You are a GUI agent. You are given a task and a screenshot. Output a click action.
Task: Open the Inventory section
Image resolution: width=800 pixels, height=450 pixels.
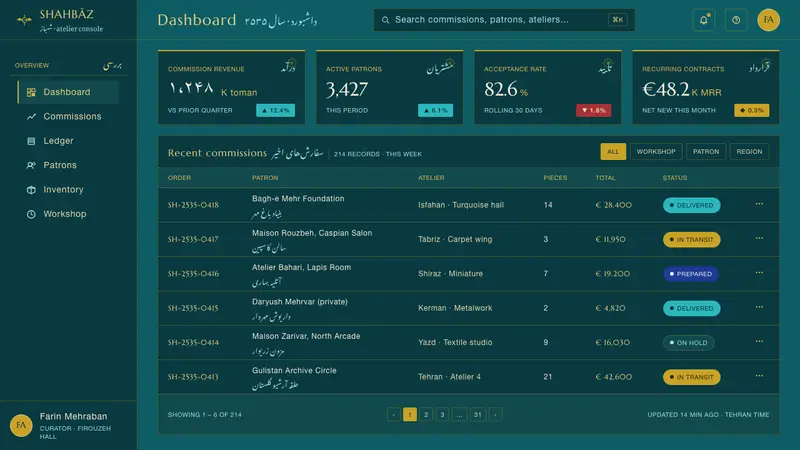pos(68,190)
